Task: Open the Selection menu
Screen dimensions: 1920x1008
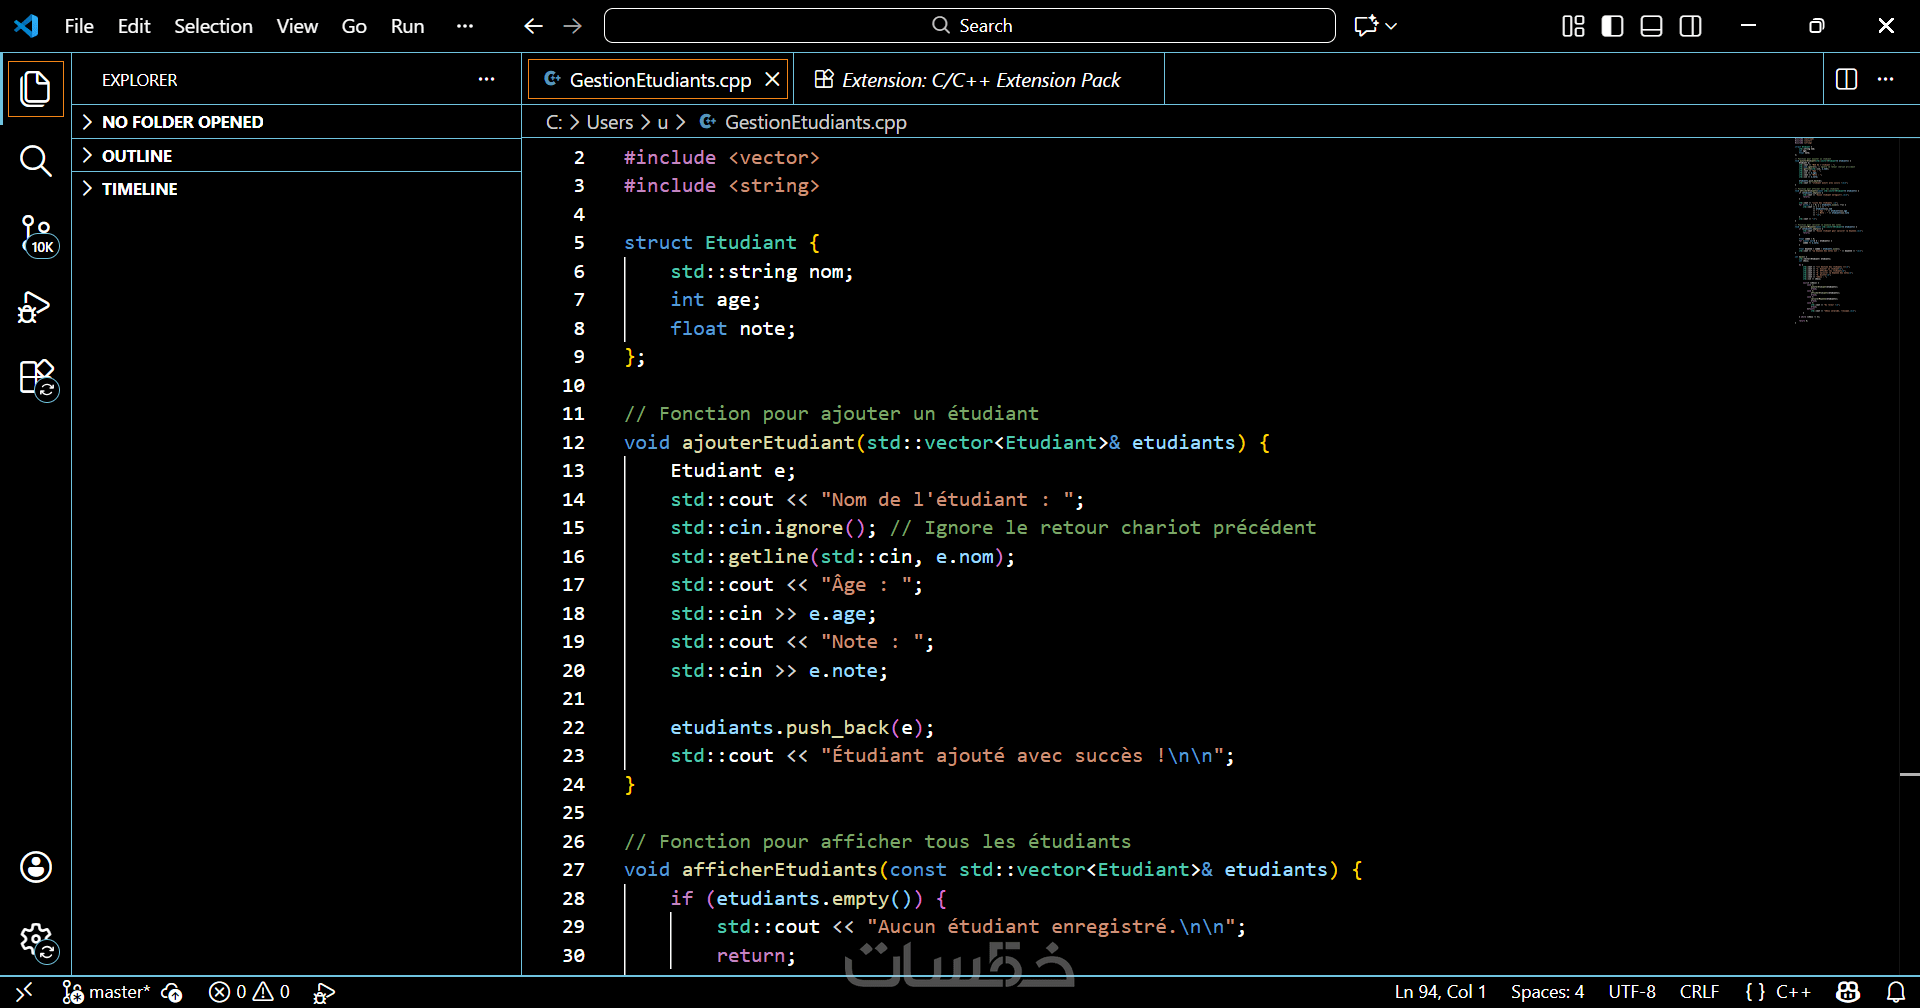Action: pos(213,26)
